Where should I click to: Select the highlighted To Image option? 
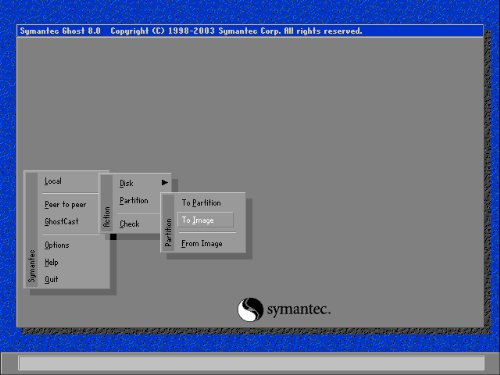tap(205, 220)
